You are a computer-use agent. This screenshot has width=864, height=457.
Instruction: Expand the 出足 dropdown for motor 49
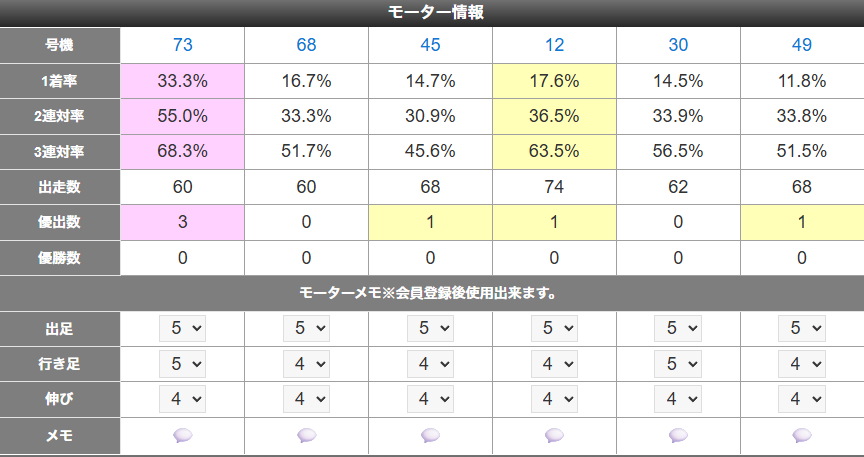pyautogui.click(x=802, y=329)
